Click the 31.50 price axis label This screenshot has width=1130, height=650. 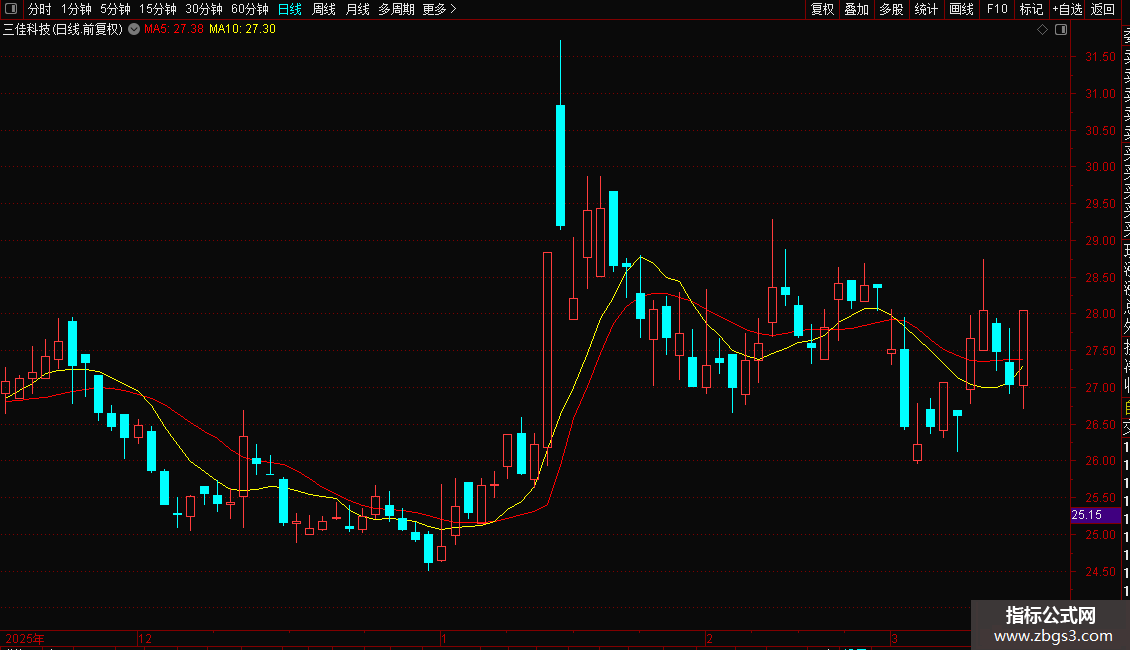[1100, 57]
